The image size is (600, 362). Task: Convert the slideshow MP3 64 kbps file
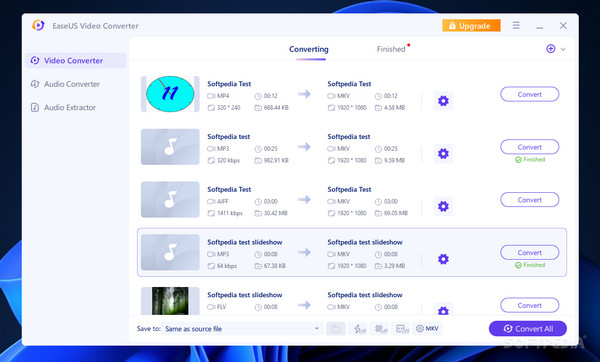tap(530, 253)
